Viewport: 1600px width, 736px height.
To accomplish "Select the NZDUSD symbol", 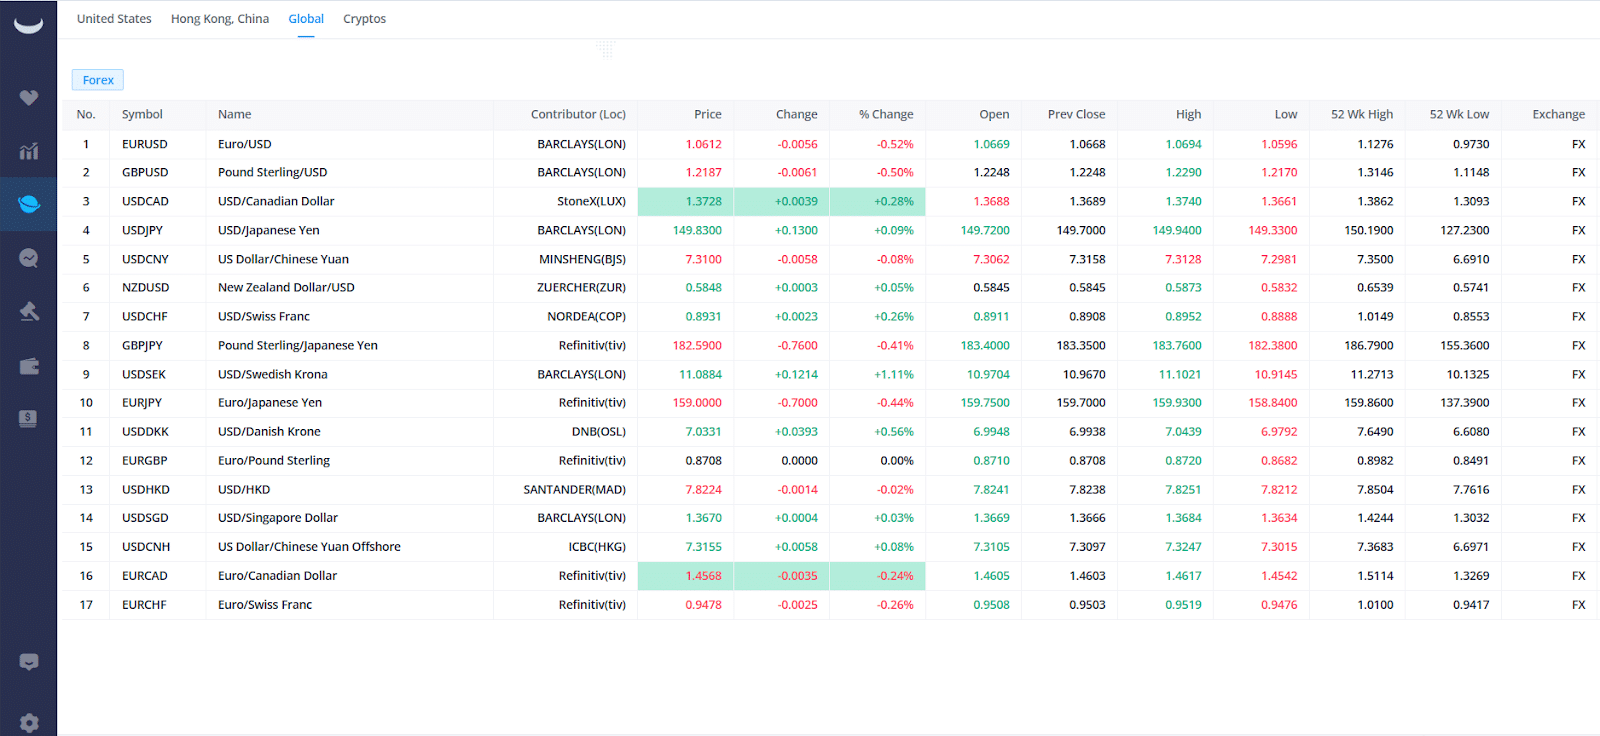I will tap(145, 288).
